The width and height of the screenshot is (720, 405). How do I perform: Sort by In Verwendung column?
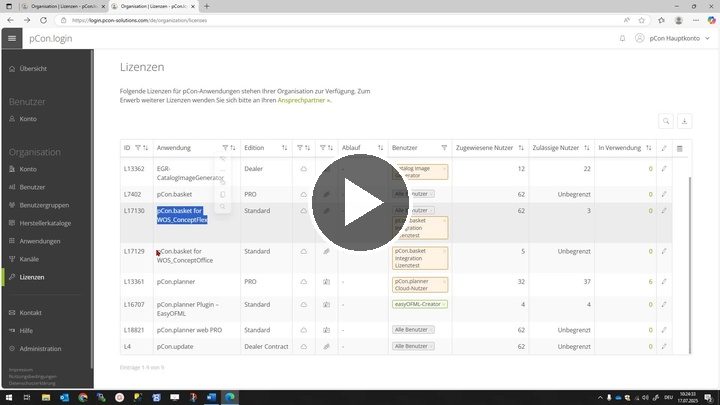coord(648,148)
